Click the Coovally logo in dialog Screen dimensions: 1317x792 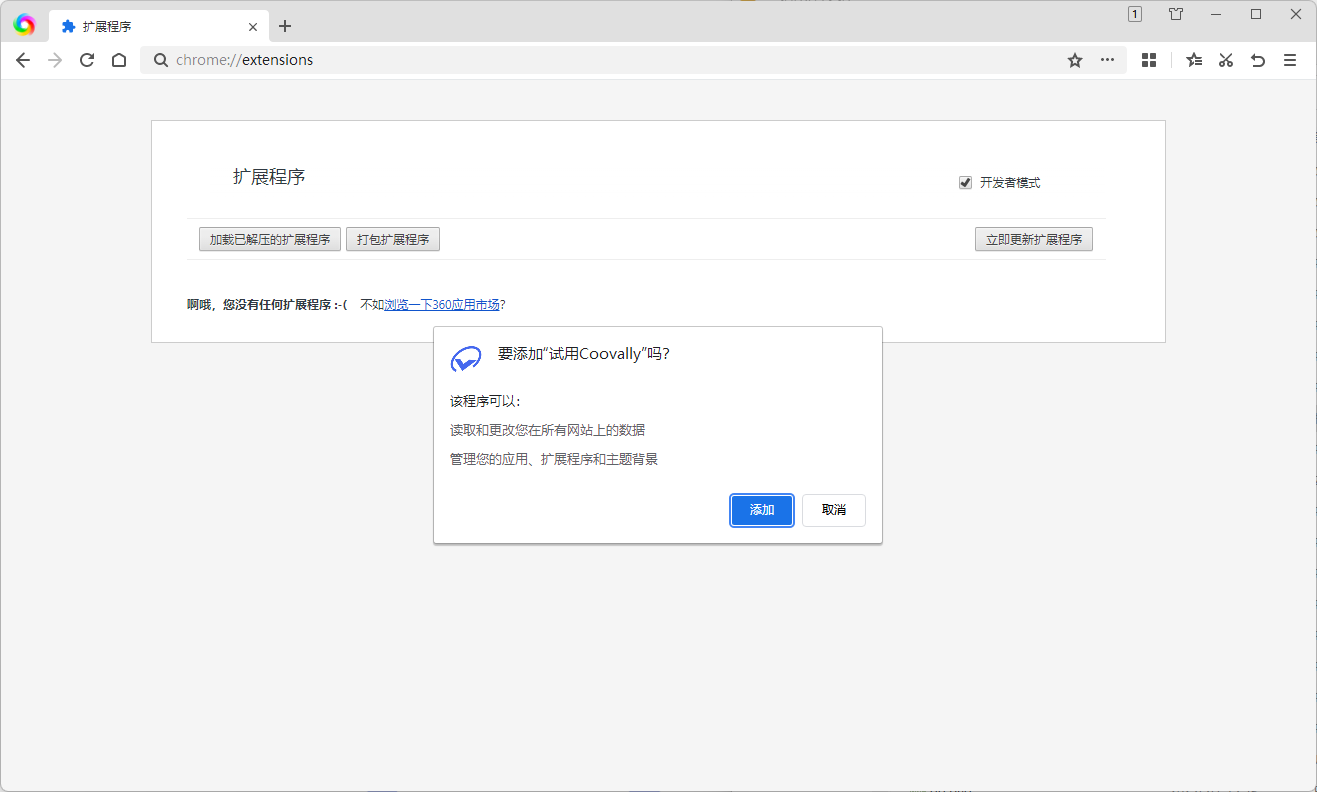coord(466,358)
